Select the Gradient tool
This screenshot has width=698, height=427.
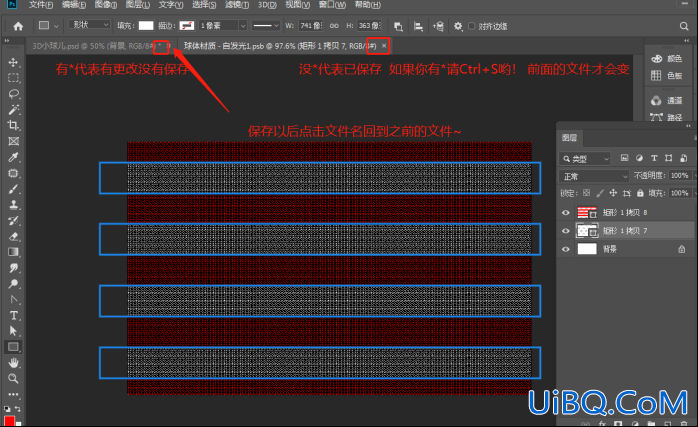(x=13, y=252)
